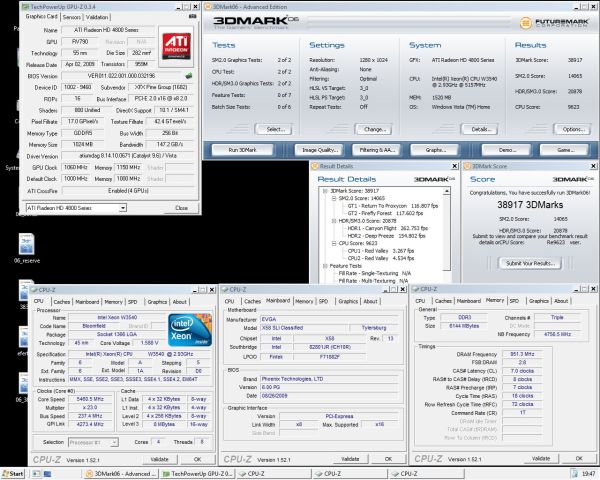Click the Intel Xeon logo in CPU-Z

click(188, 332)
